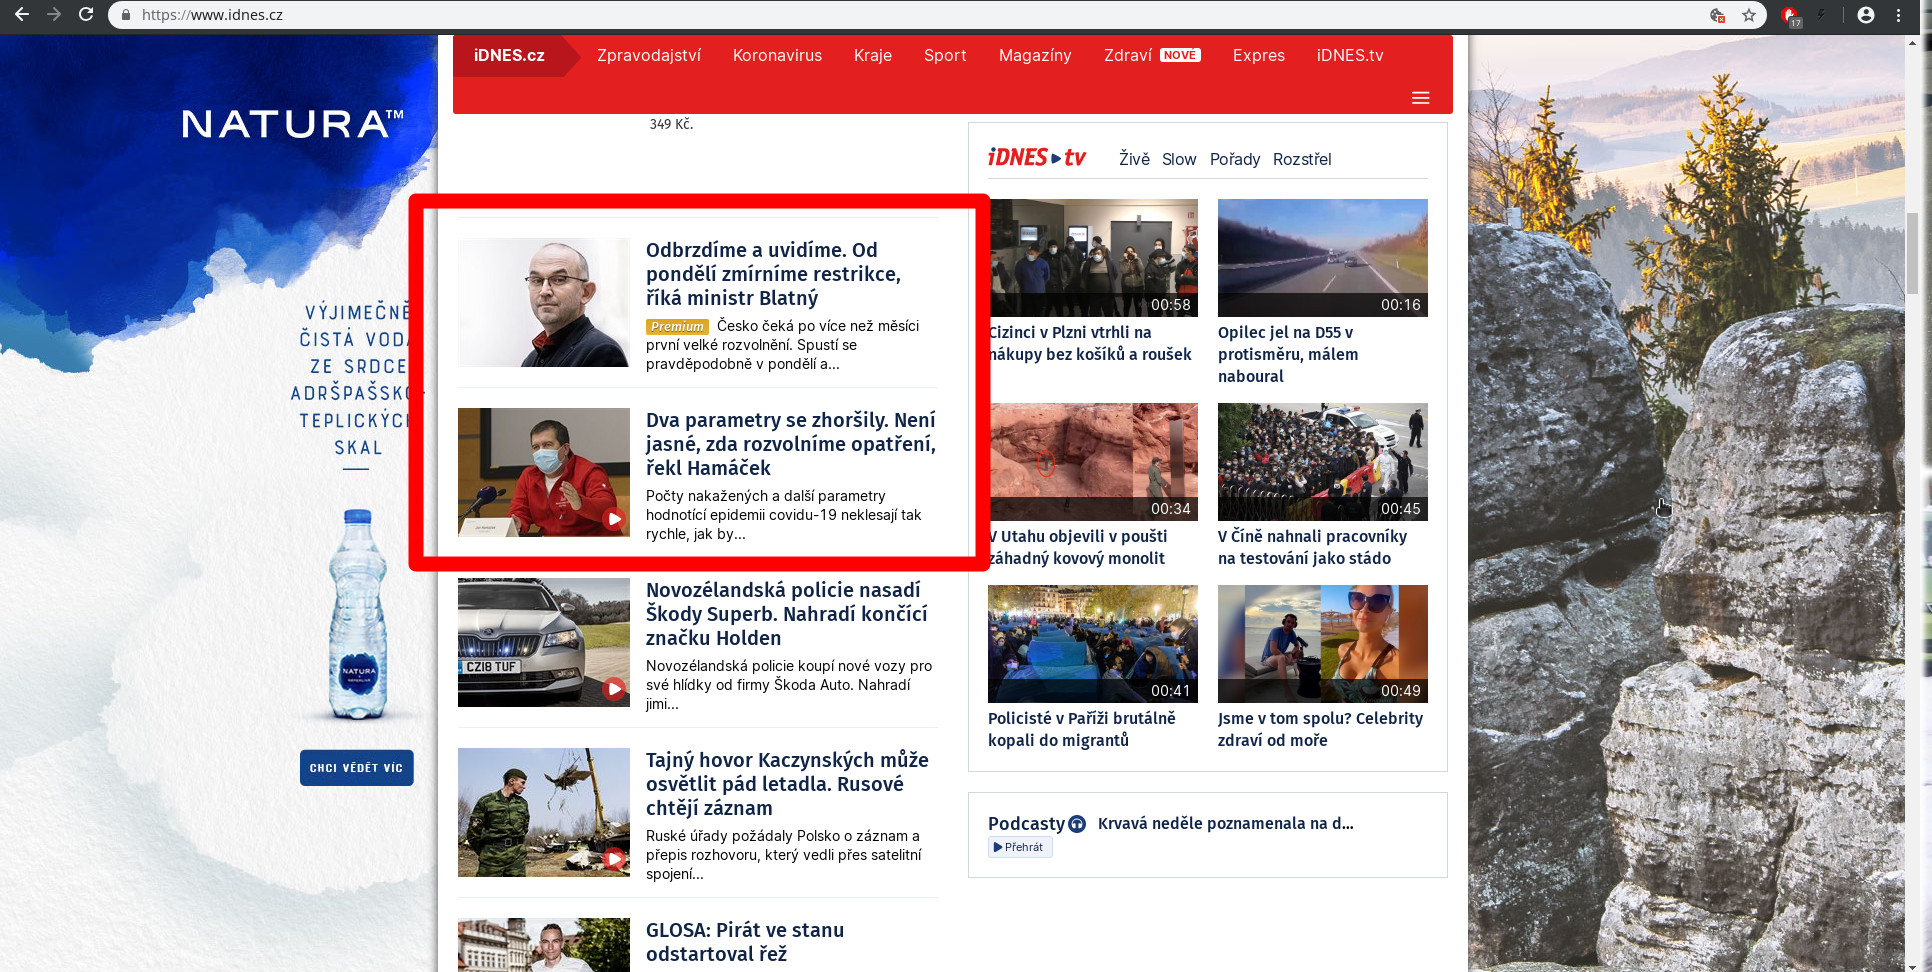
Task: Click the browser forward arrow
Action: 54,15
